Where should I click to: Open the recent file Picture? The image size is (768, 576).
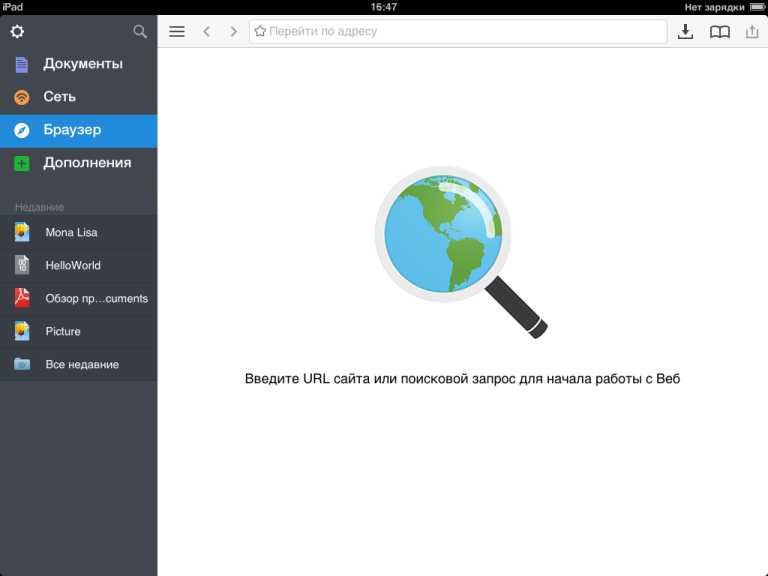point(78,331)
